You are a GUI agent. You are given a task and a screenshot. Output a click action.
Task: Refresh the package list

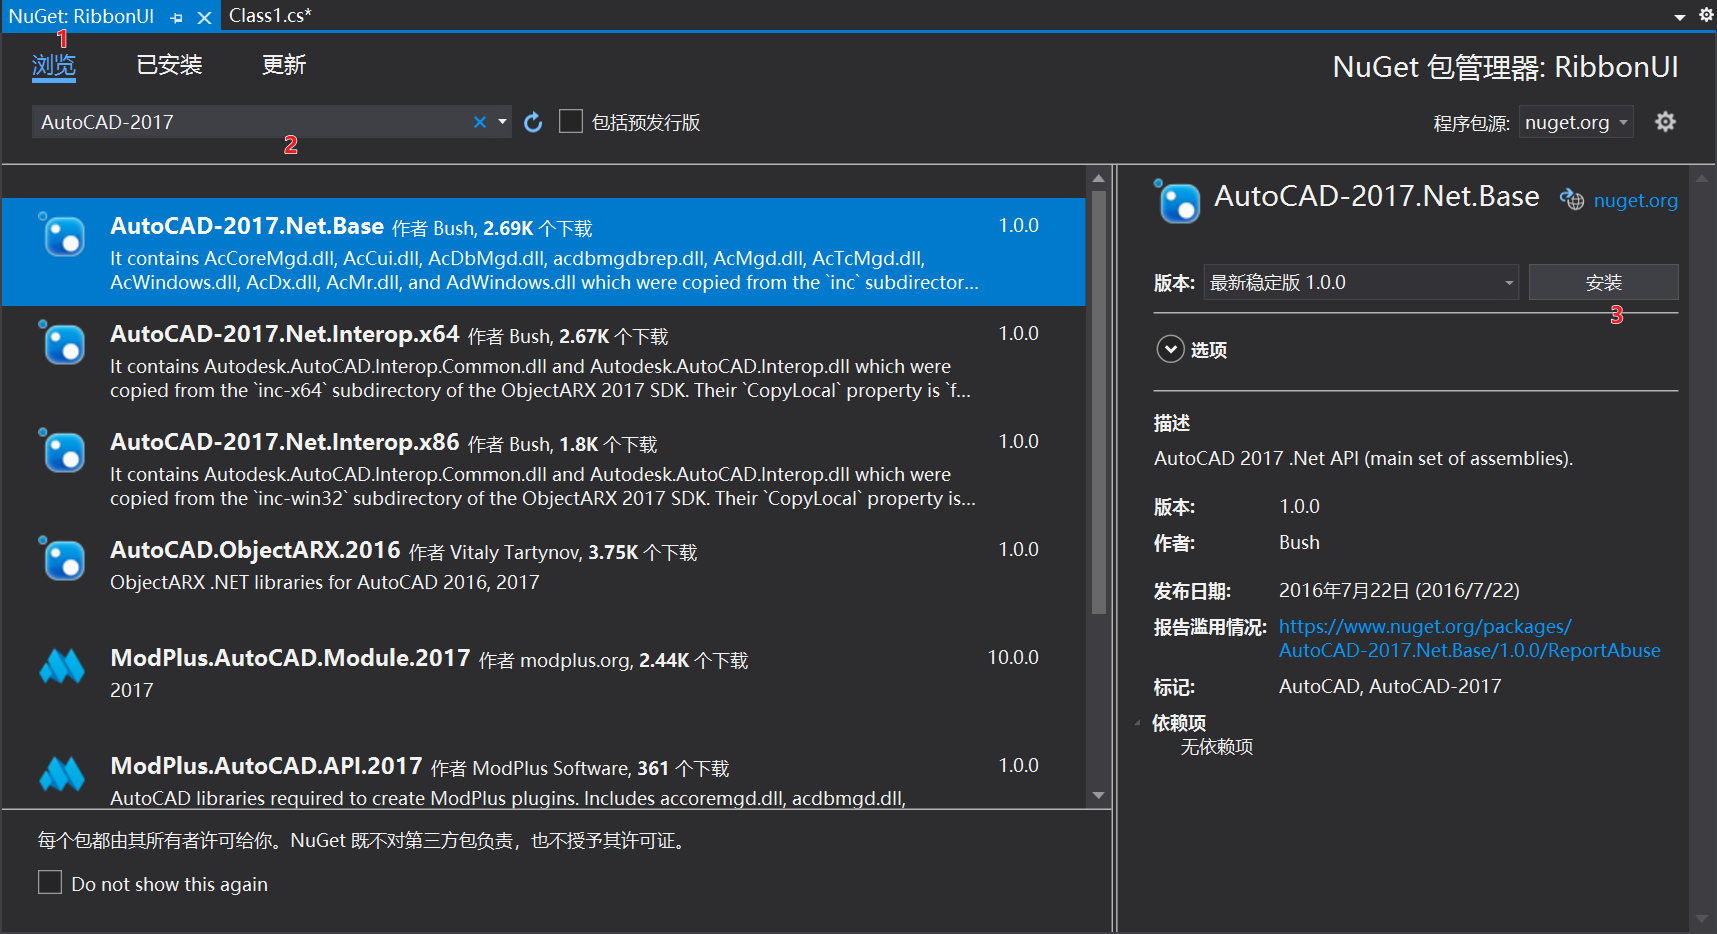tap(533, 122)
